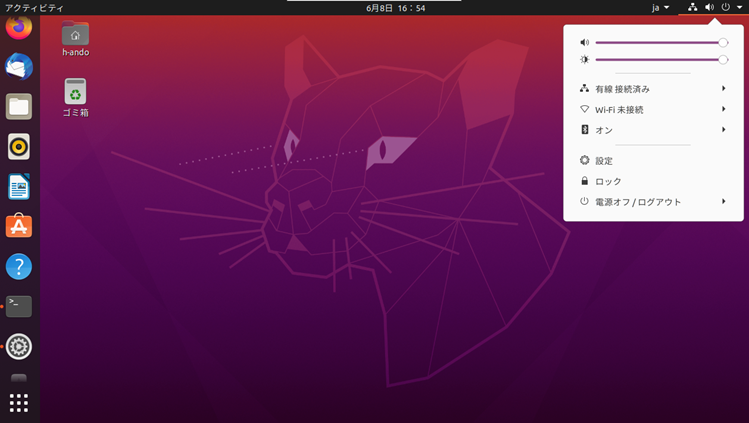The width and height of the screenshot is (749, 423).
Task: Click the power icon in top bar
Action: 726,7
